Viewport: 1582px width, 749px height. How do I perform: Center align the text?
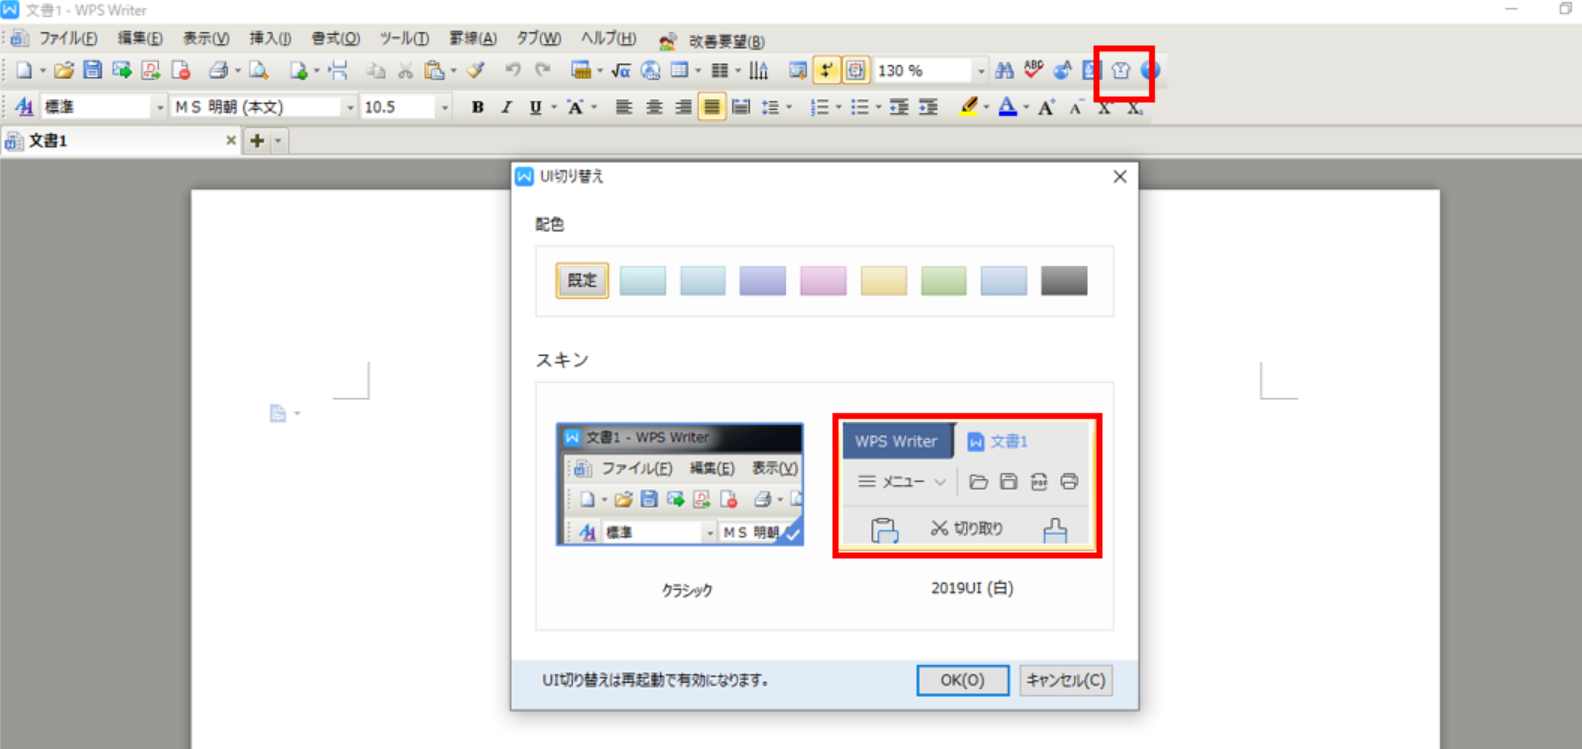[653, 107]
